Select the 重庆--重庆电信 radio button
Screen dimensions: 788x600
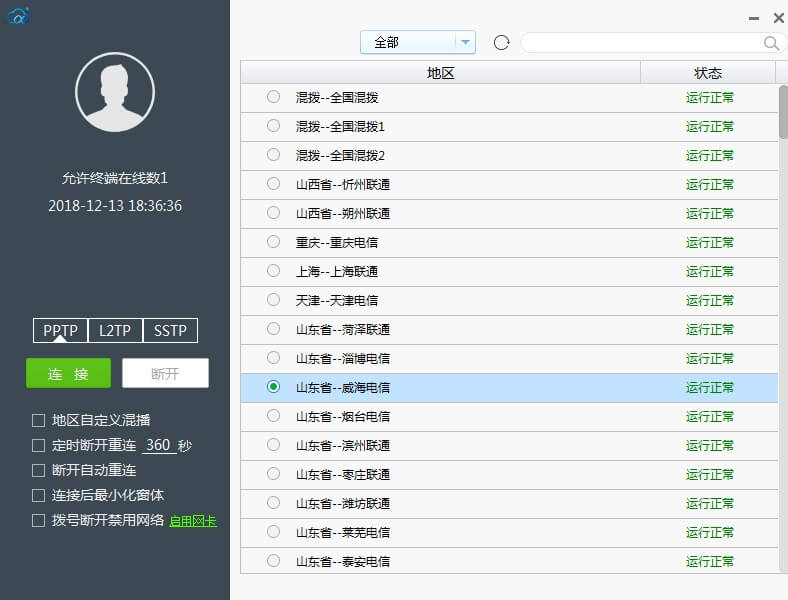pyautogui.click(x=273, y=242)
